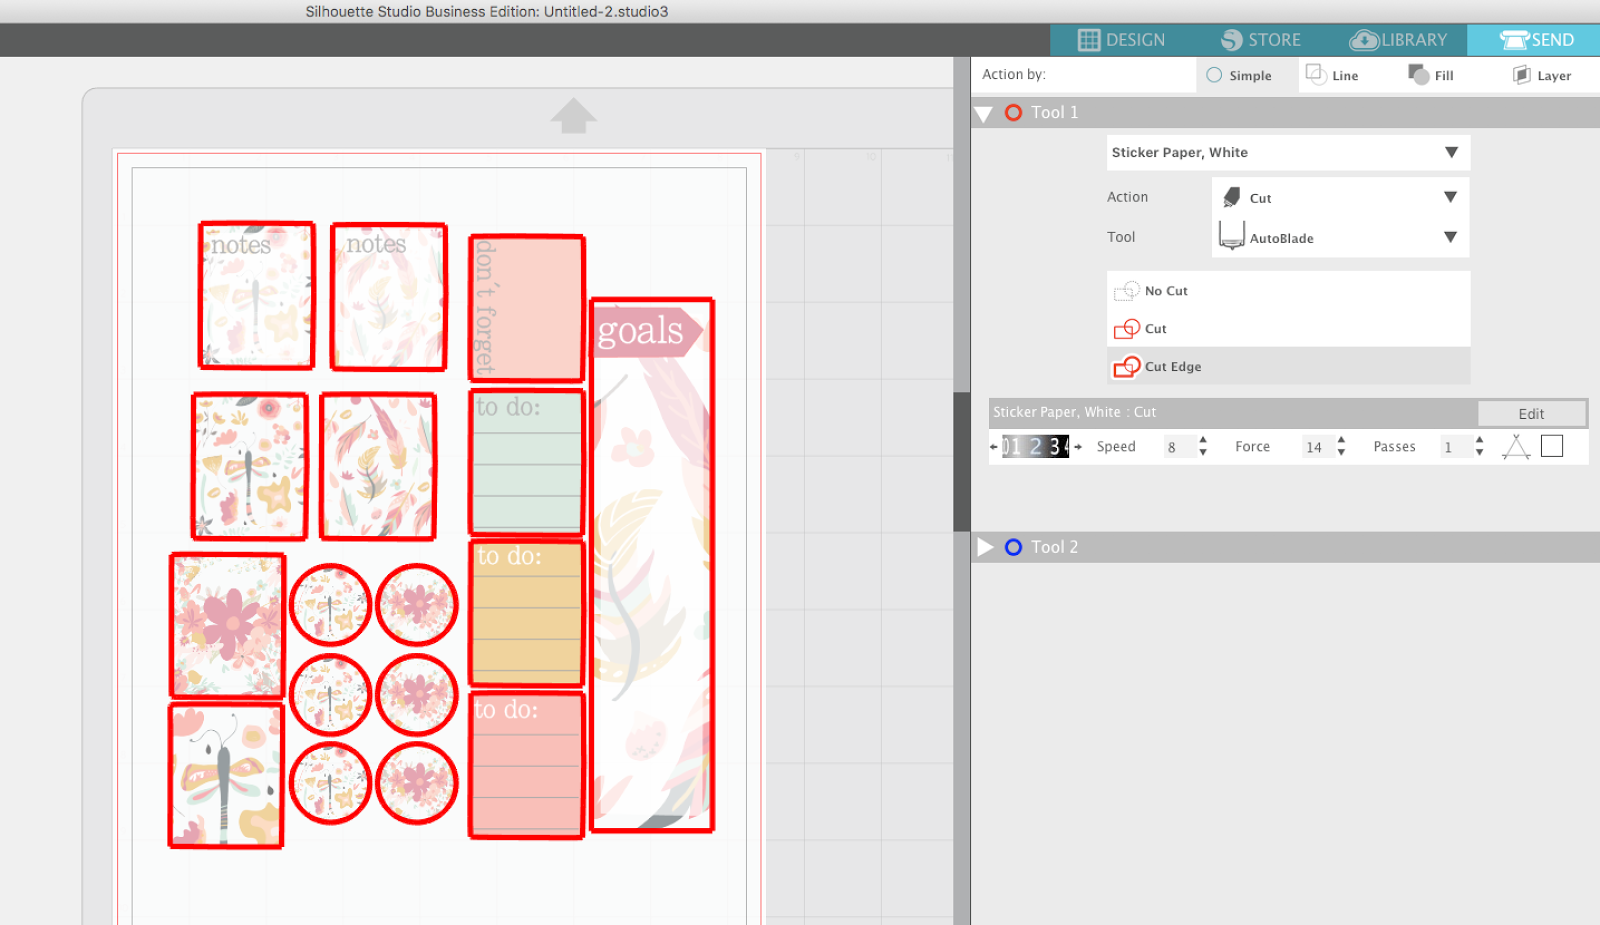Choose the Cut option
The width and height of the screenshot is (1600, 925).
tap(1288, 329)
